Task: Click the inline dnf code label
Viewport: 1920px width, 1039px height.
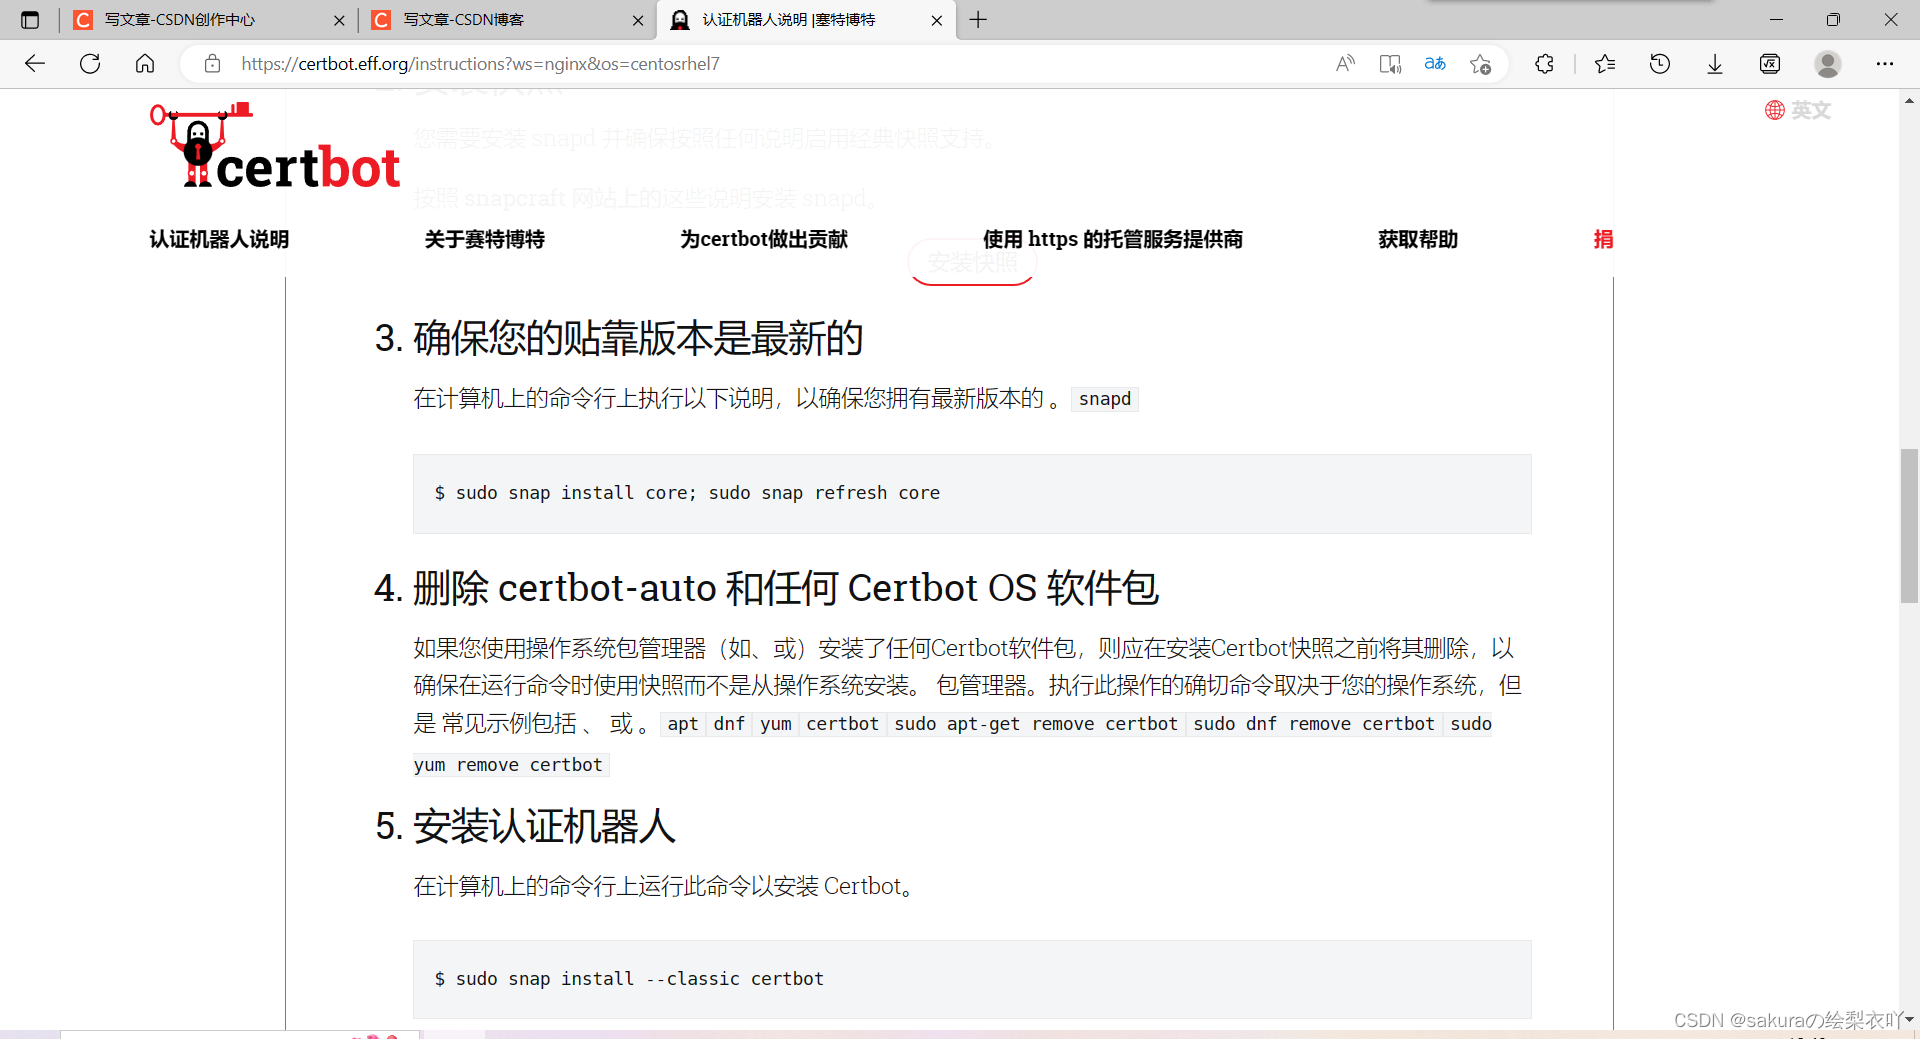Action: tap(729, 724)
